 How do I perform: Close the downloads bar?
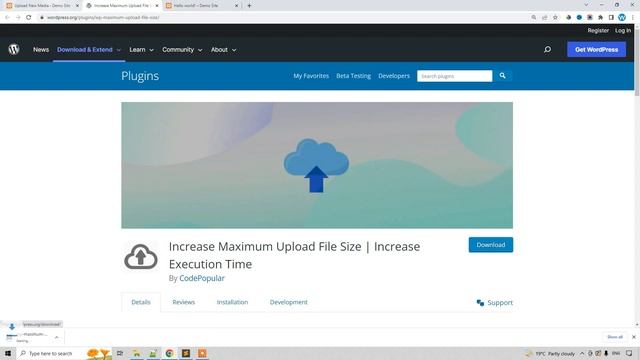tap(633, 337)
